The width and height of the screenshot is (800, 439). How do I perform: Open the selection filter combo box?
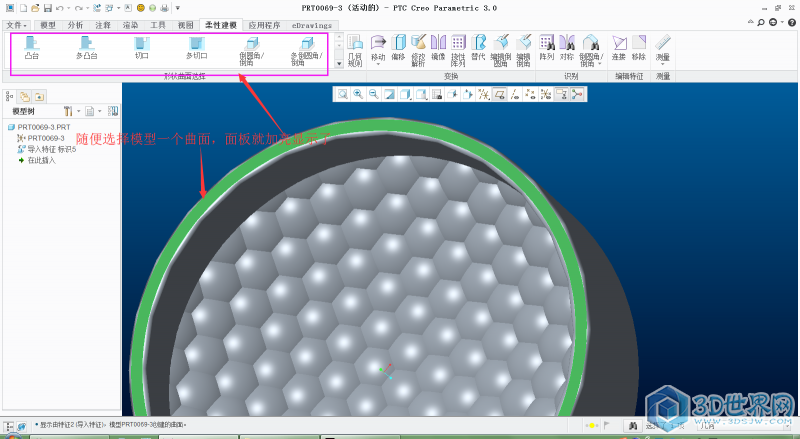(745, 425)
